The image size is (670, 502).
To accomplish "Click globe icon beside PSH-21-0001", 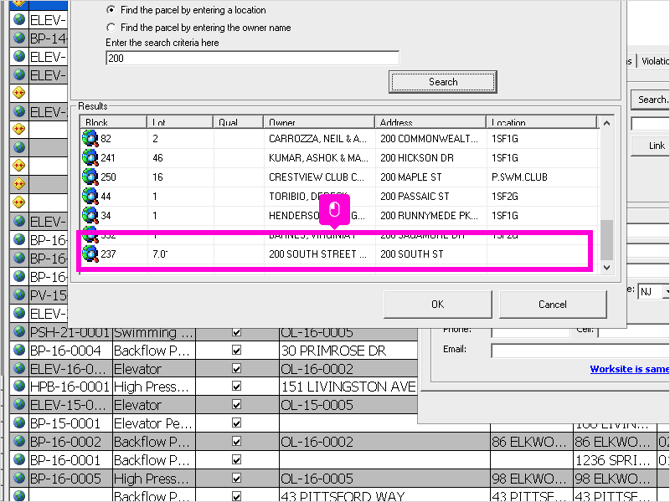I will [x=19, y=332].
